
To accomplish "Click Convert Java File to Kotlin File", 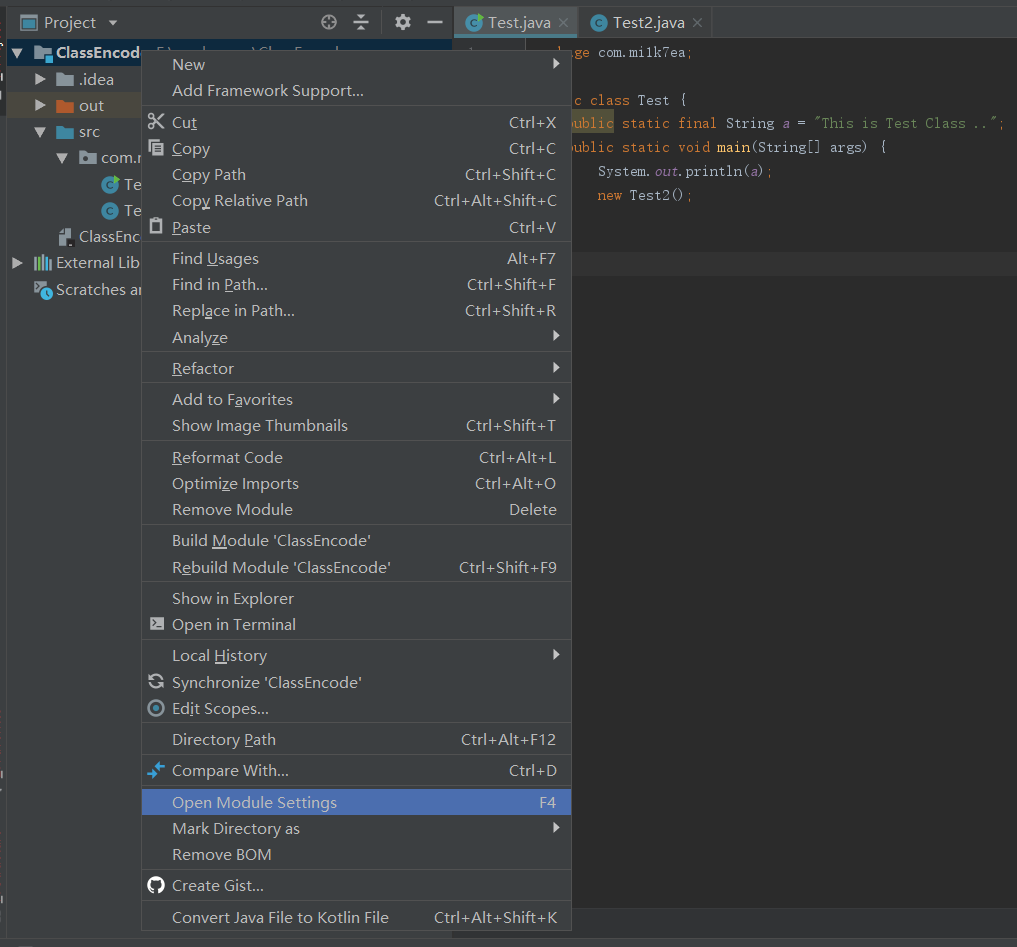I will coord(280,917).
